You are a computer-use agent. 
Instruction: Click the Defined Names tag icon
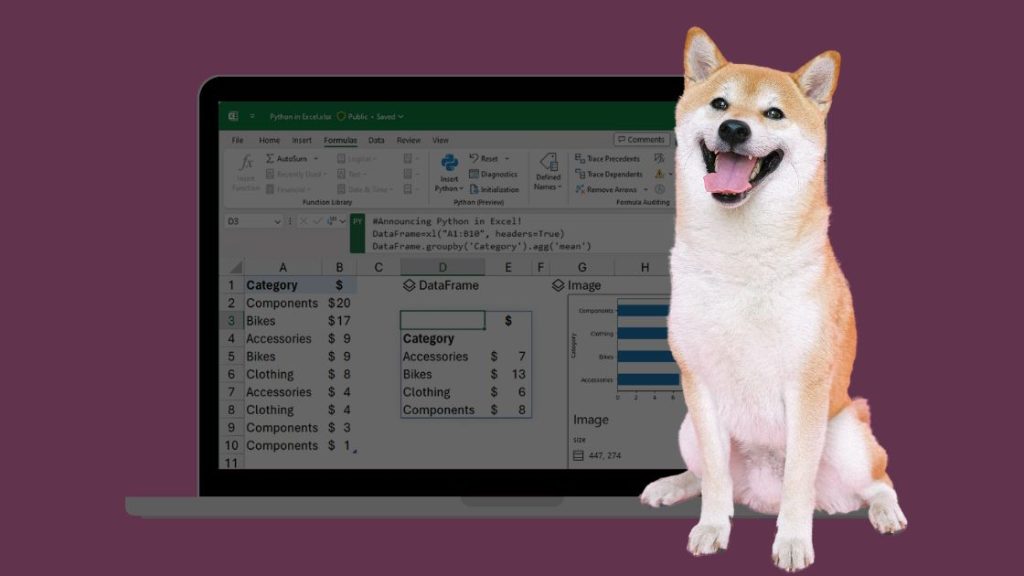point(548,161)
